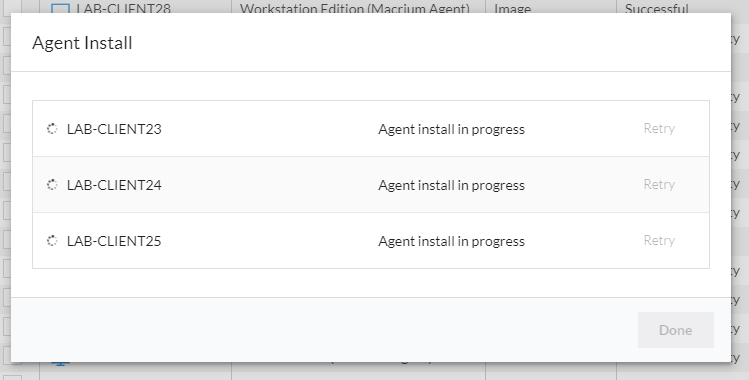
Task: Select the progress spinner for LAB-CLIENT25
Action: (52, 241)
